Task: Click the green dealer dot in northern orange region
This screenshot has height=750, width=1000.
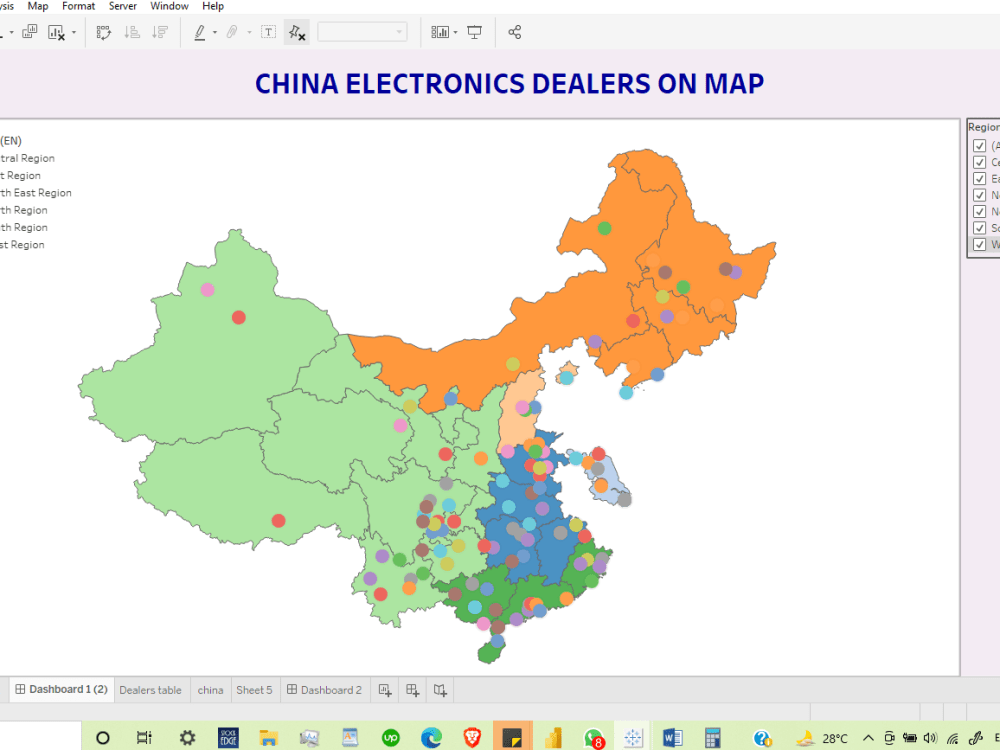Action: 605,228
